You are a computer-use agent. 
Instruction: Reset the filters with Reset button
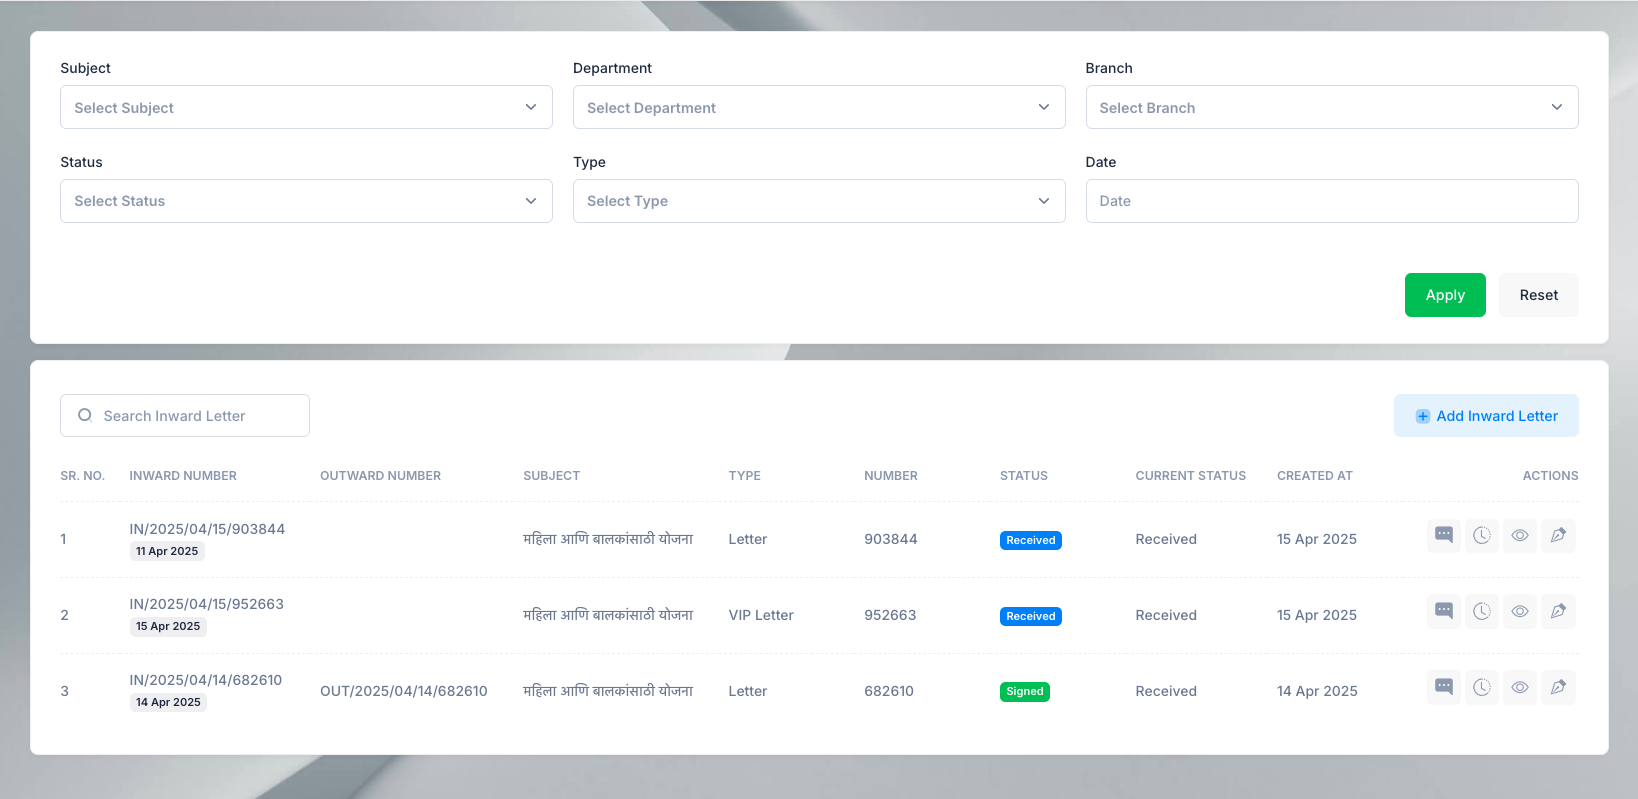click(1538, 295)
